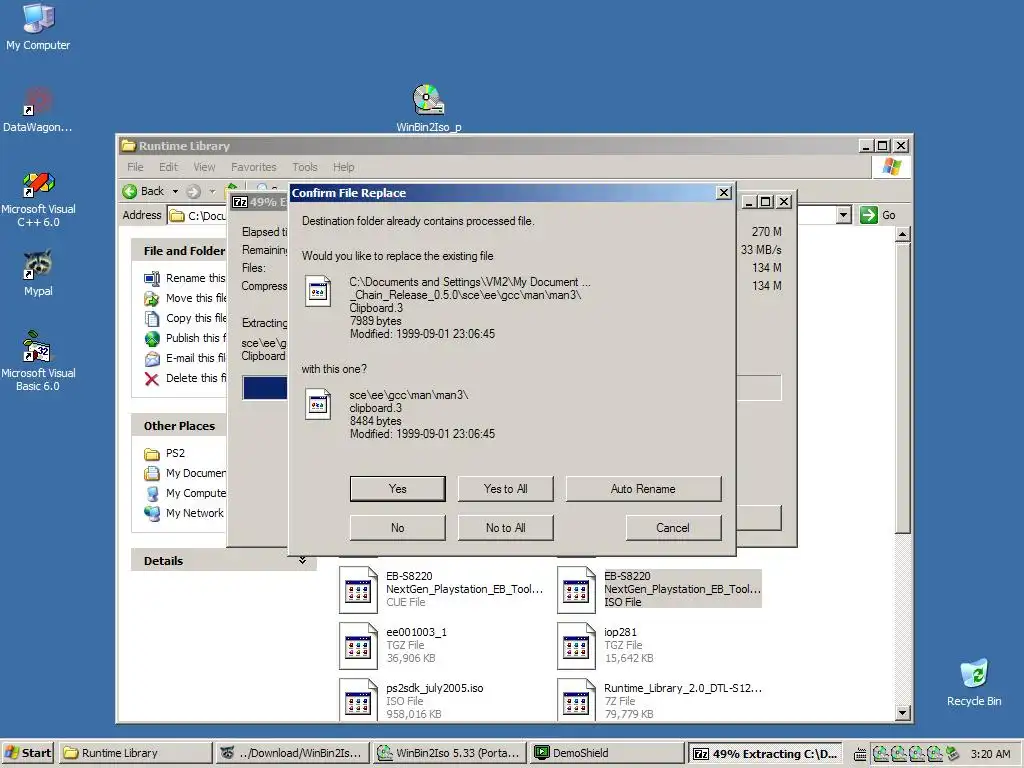Open Address bar dropdown arrow
1024x768 pixels.
coord(844,215)
